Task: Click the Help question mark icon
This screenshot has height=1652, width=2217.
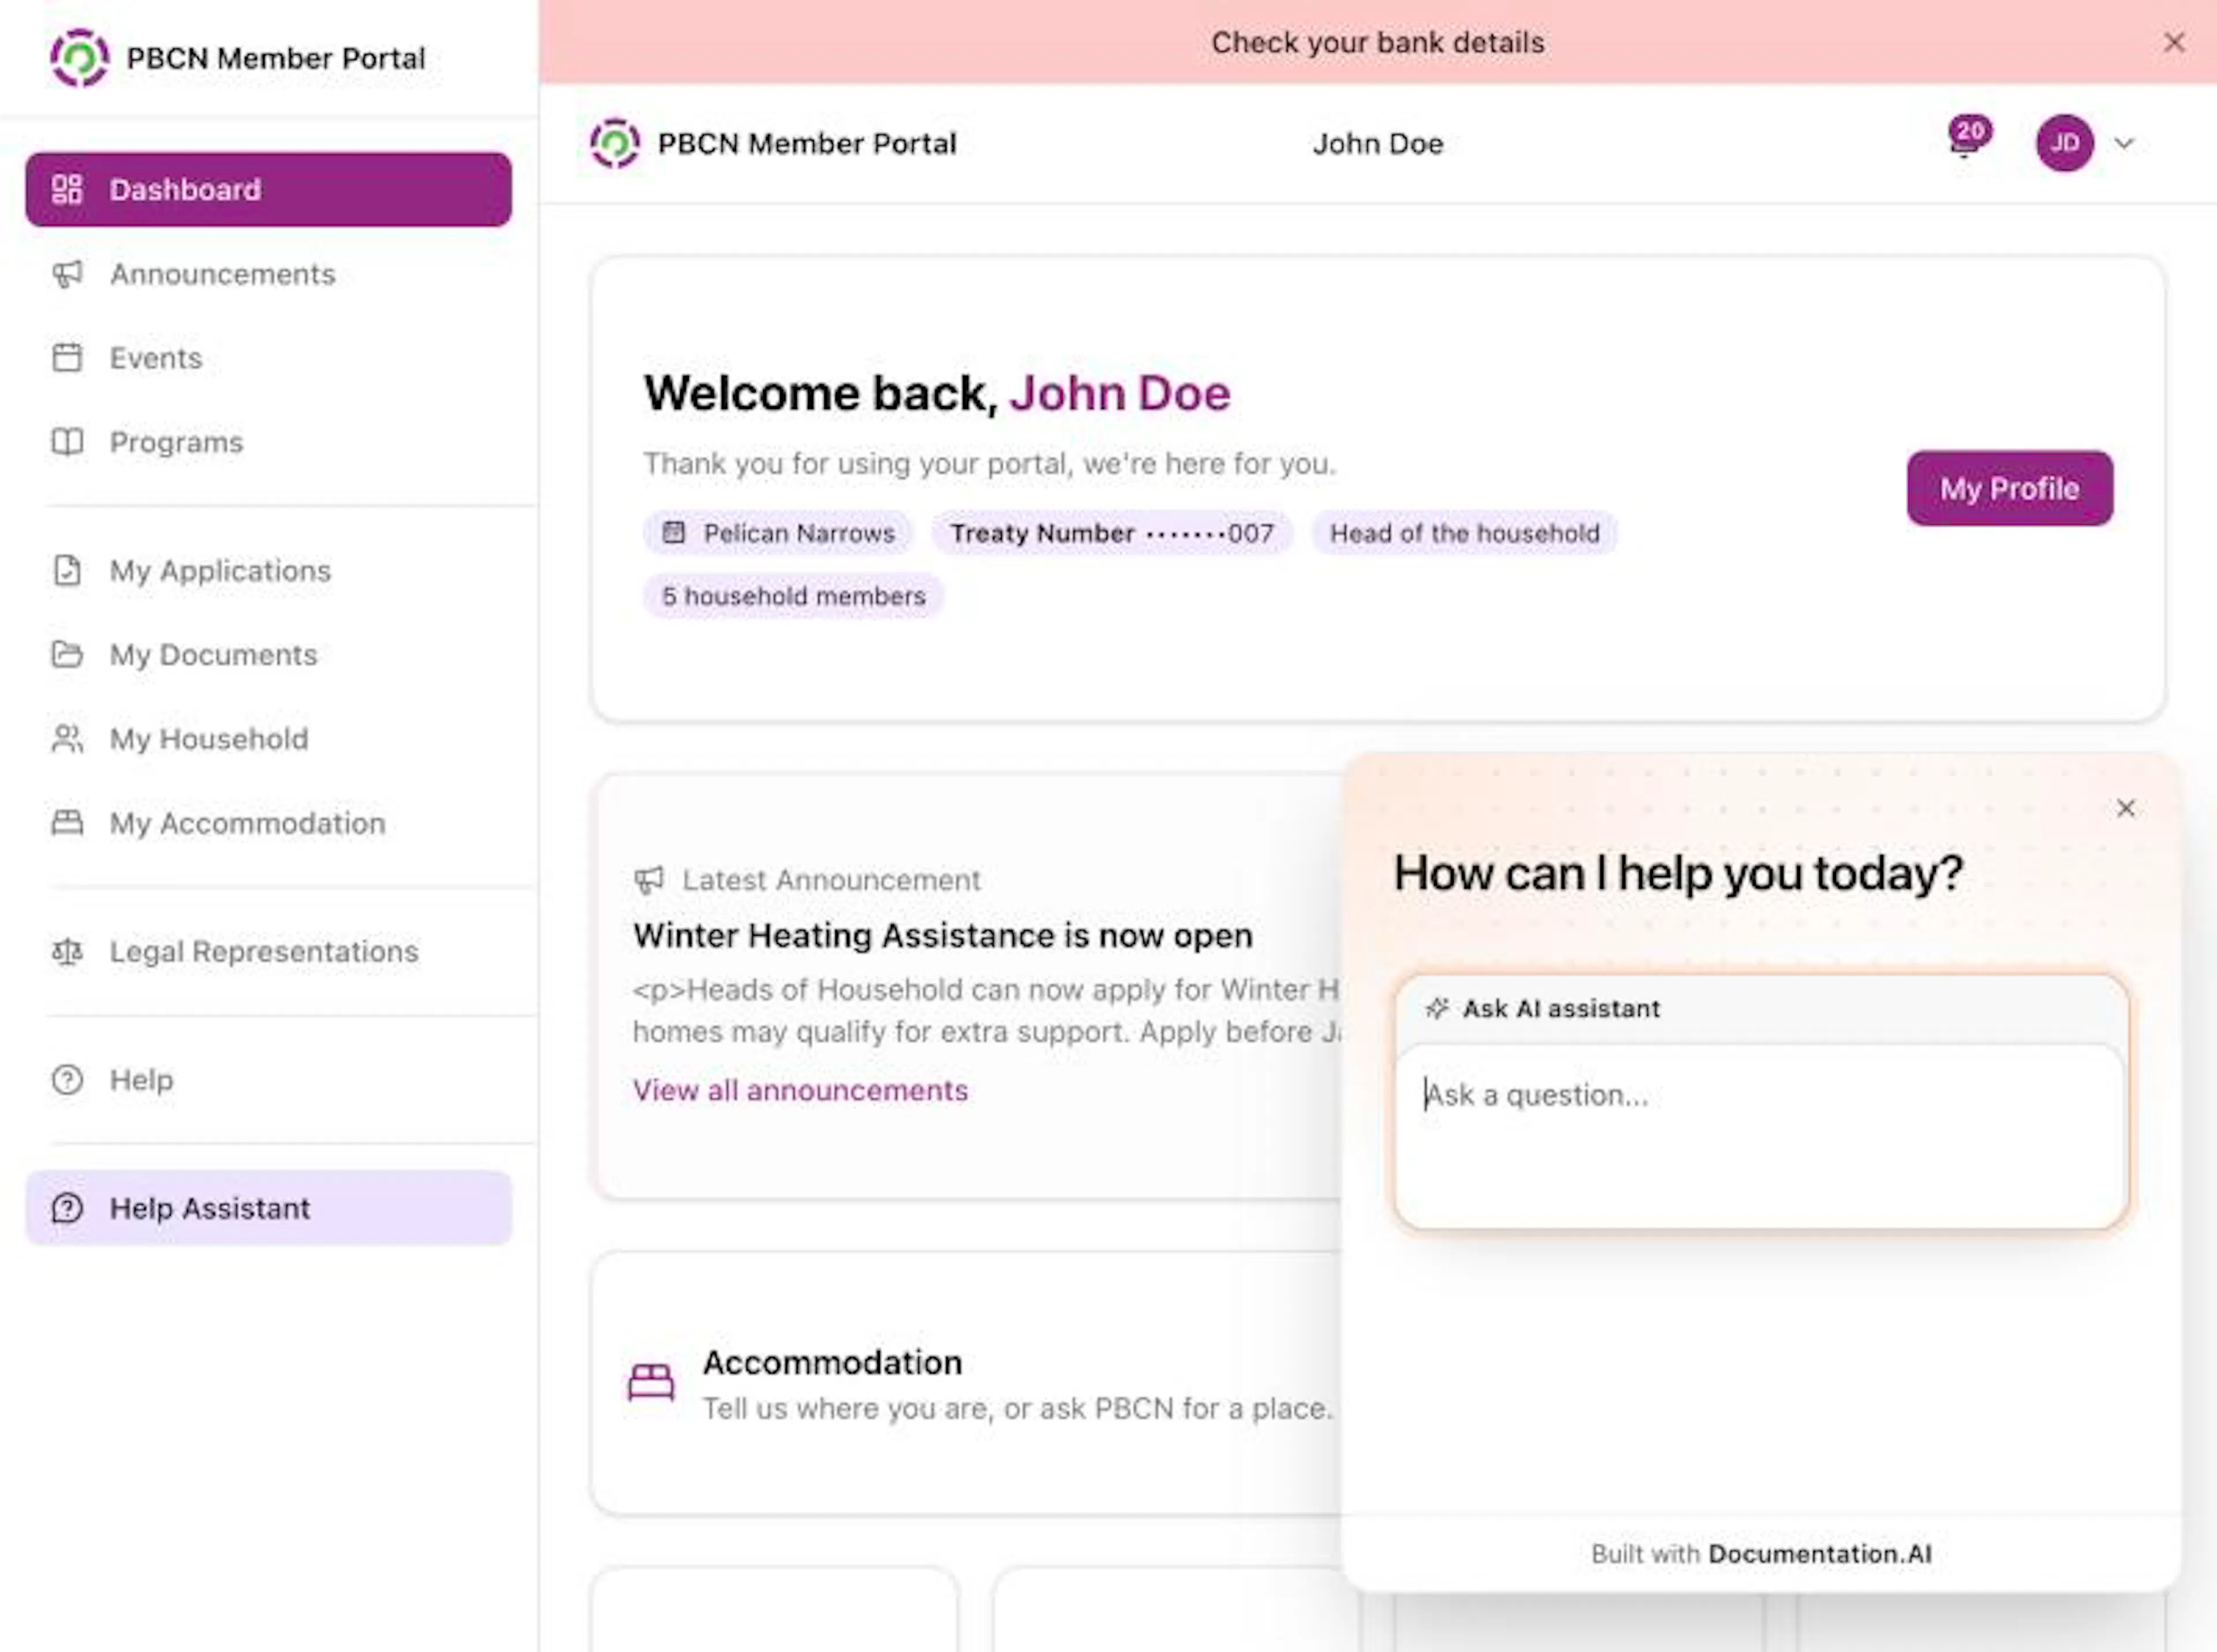Action: pyautogui.click(x=67, y=1080)
